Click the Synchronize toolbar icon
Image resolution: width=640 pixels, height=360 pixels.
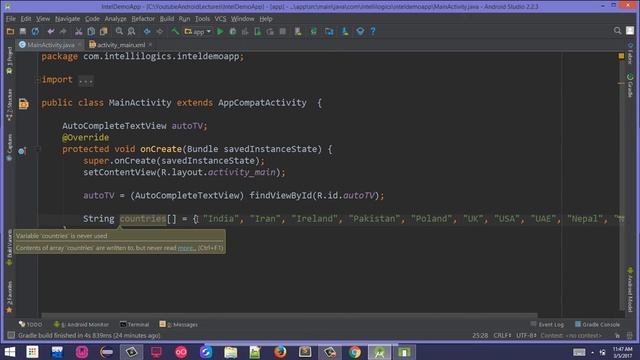(x=36, y=31)
